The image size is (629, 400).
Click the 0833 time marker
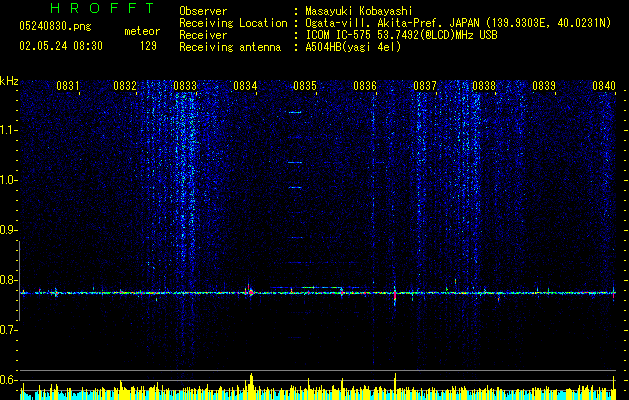click(185, 86)
